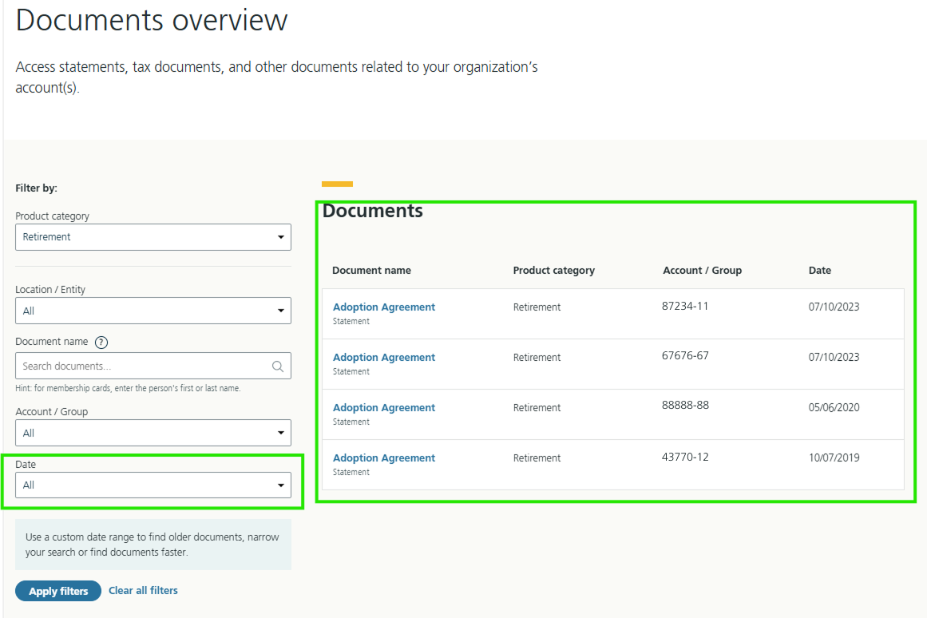Click the Date column header
The height and width of the screenshot is (618, 927).
[820, 270]
